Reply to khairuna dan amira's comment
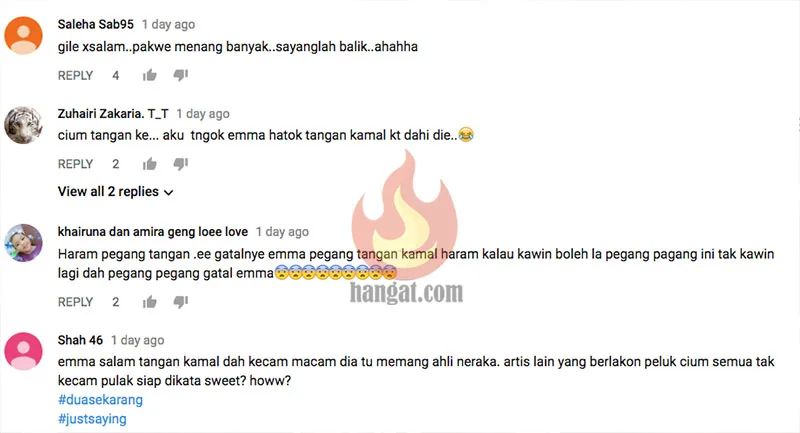This screenshot has height=433, width=800. click(x=76, y=302)
